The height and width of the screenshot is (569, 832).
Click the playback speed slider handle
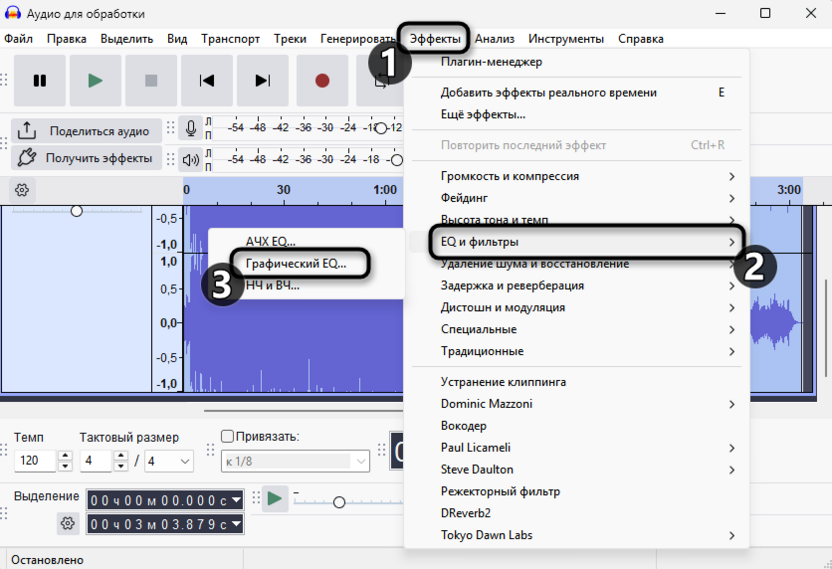[x=340, y=502]
